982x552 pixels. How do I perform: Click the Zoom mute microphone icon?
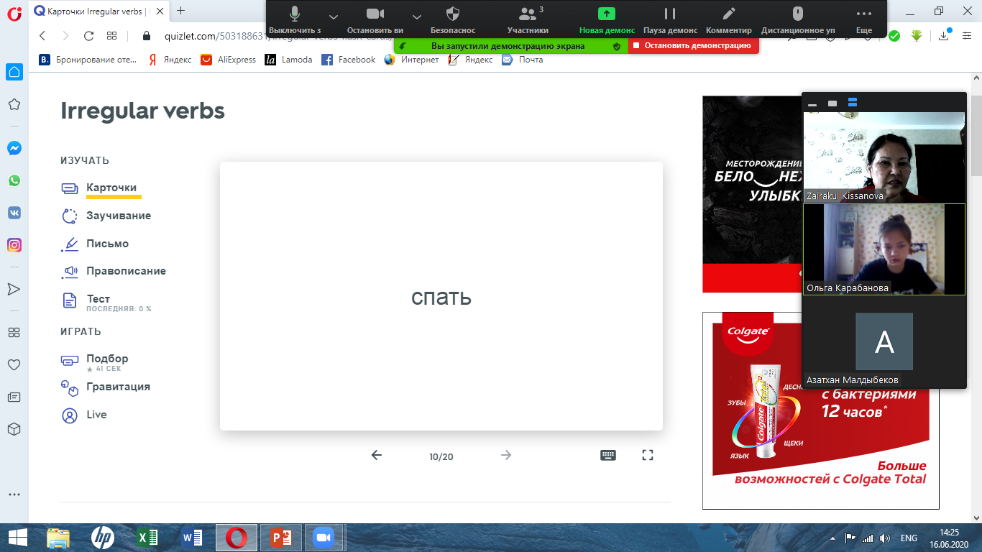(294, 14)
